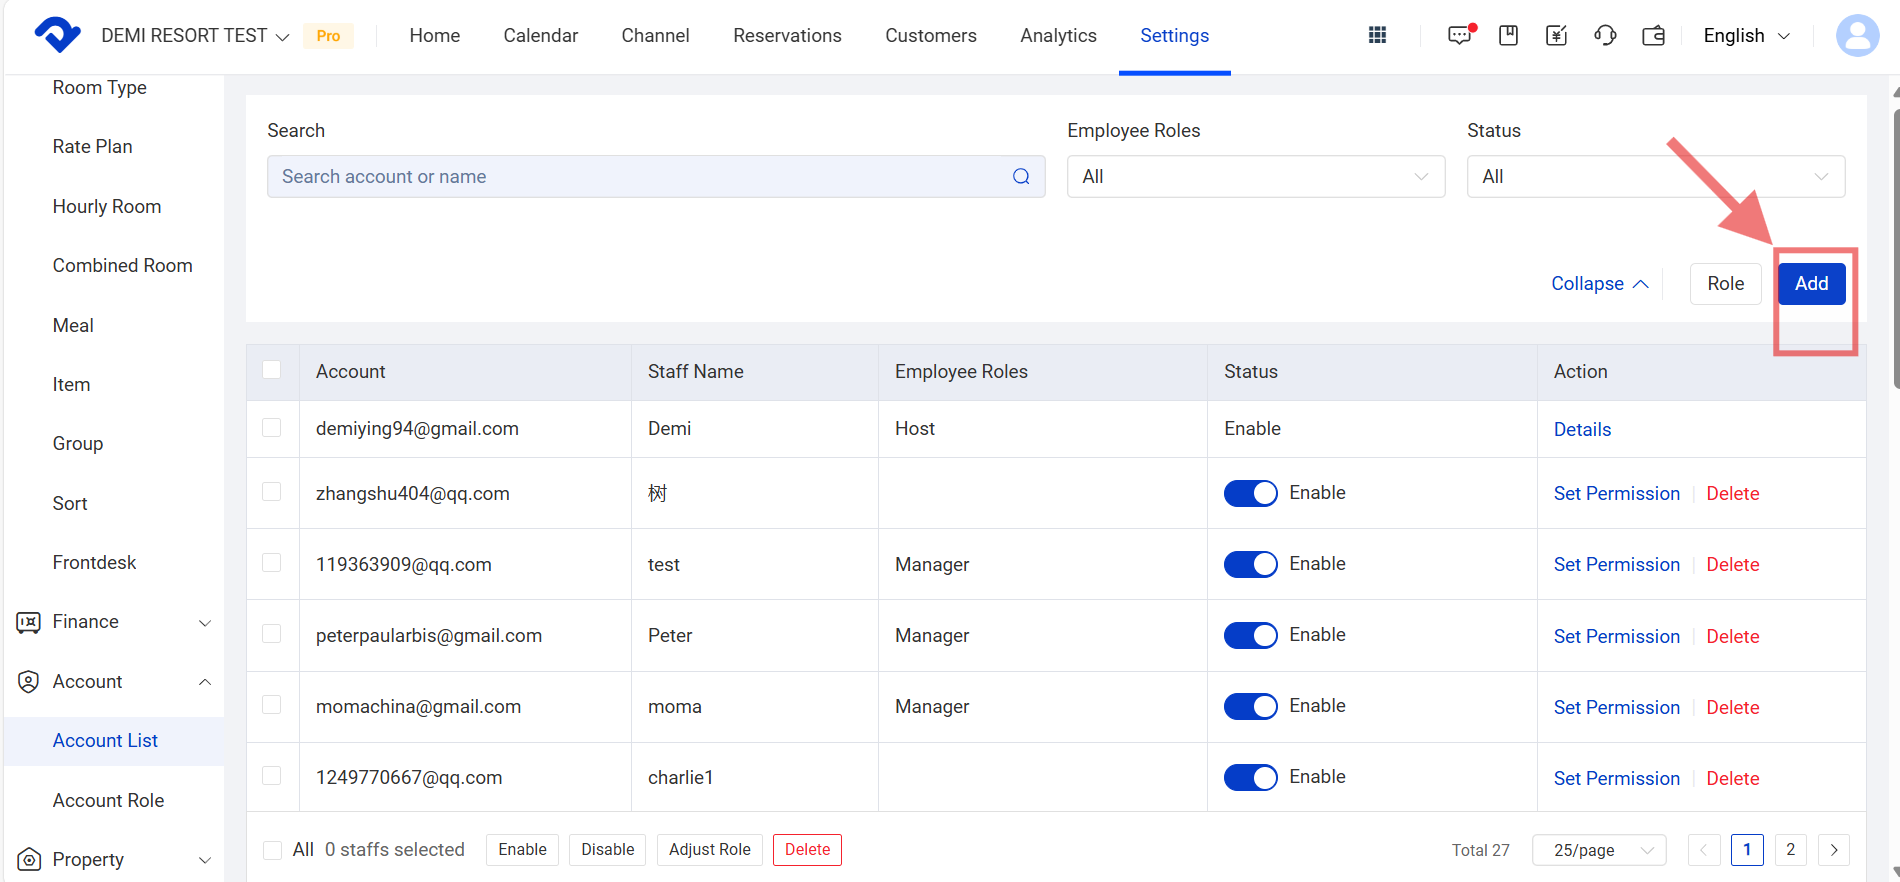This screenshot has width=1900, height=882.
Task: Open the messages notification icon
Action: (1459, 35)
